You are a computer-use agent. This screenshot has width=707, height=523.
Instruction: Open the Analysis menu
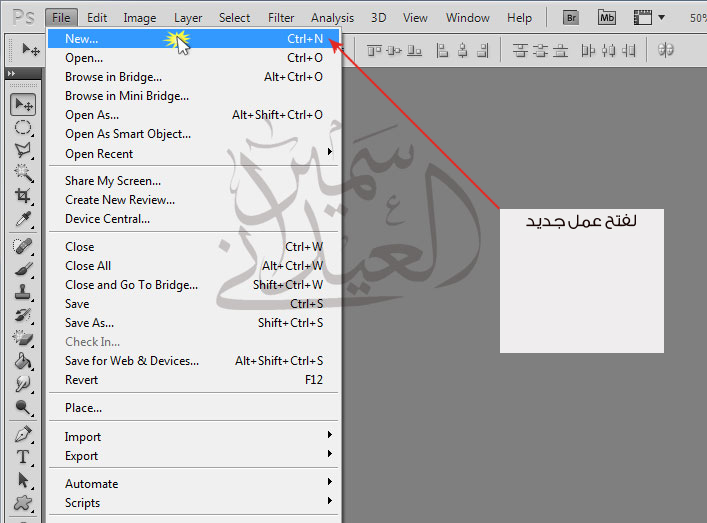(x=332, y=18)
